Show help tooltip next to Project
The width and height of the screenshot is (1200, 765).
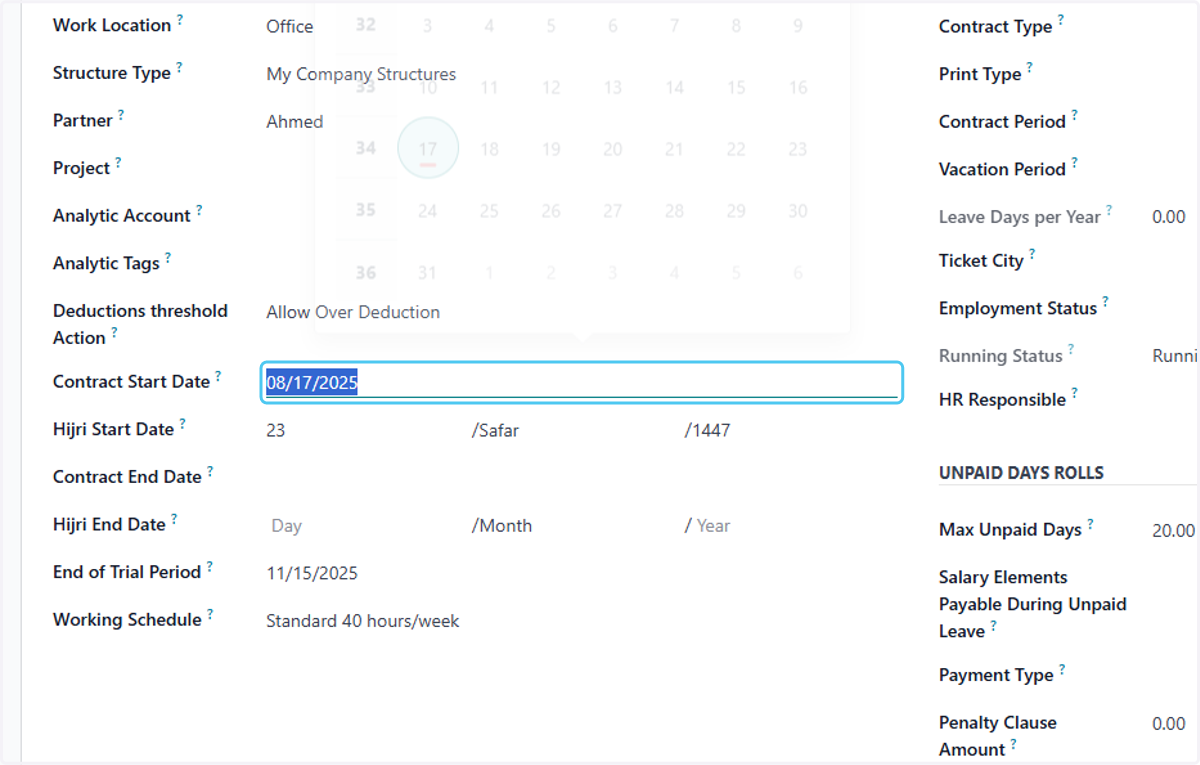click(118, 162)
